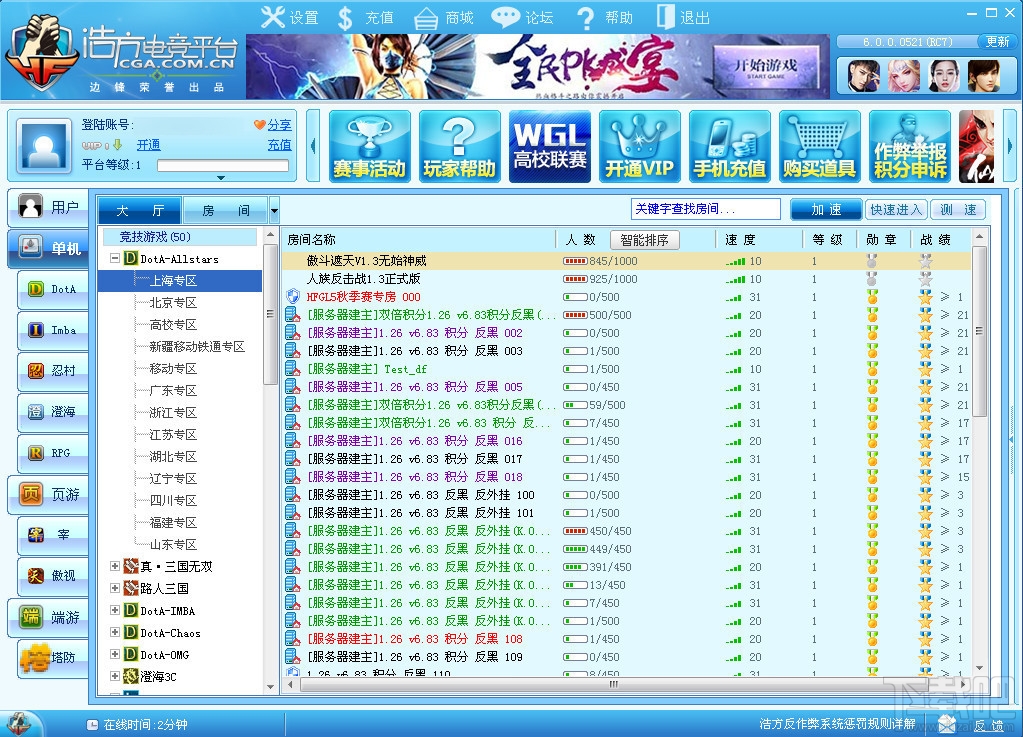This screenshot has height=737, width=1023.
Task: Switch to the 大厅 lobby tab
Action: [x=139, y=211]
